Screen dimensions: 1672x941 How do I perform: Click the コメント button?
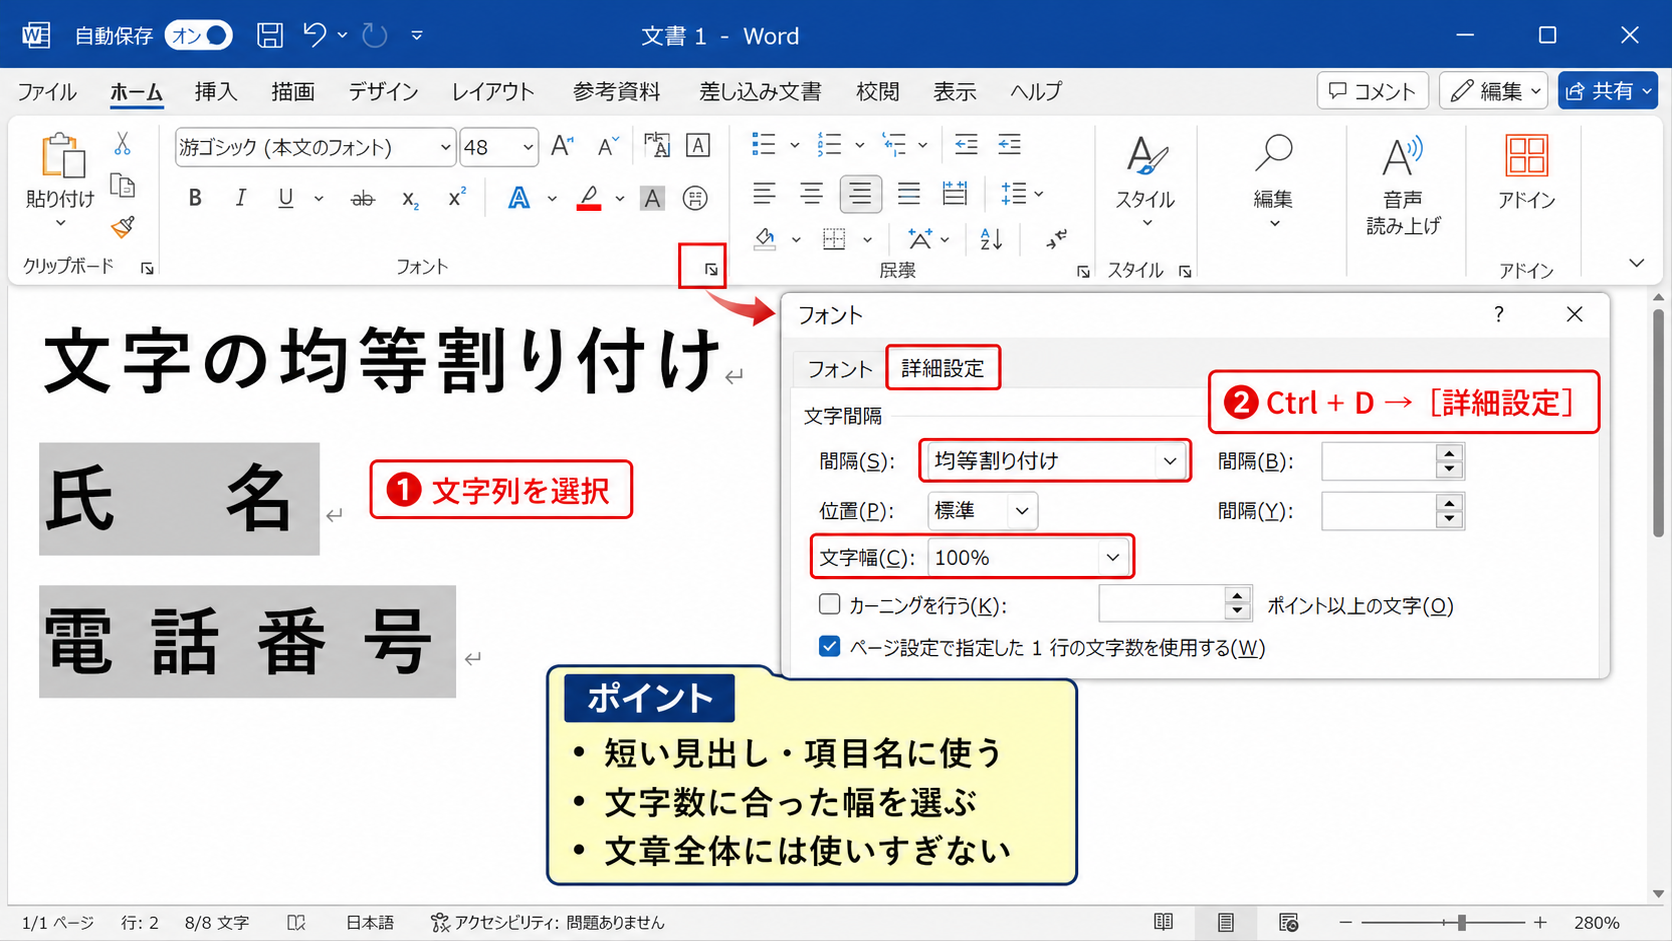tap(1372, 91)
